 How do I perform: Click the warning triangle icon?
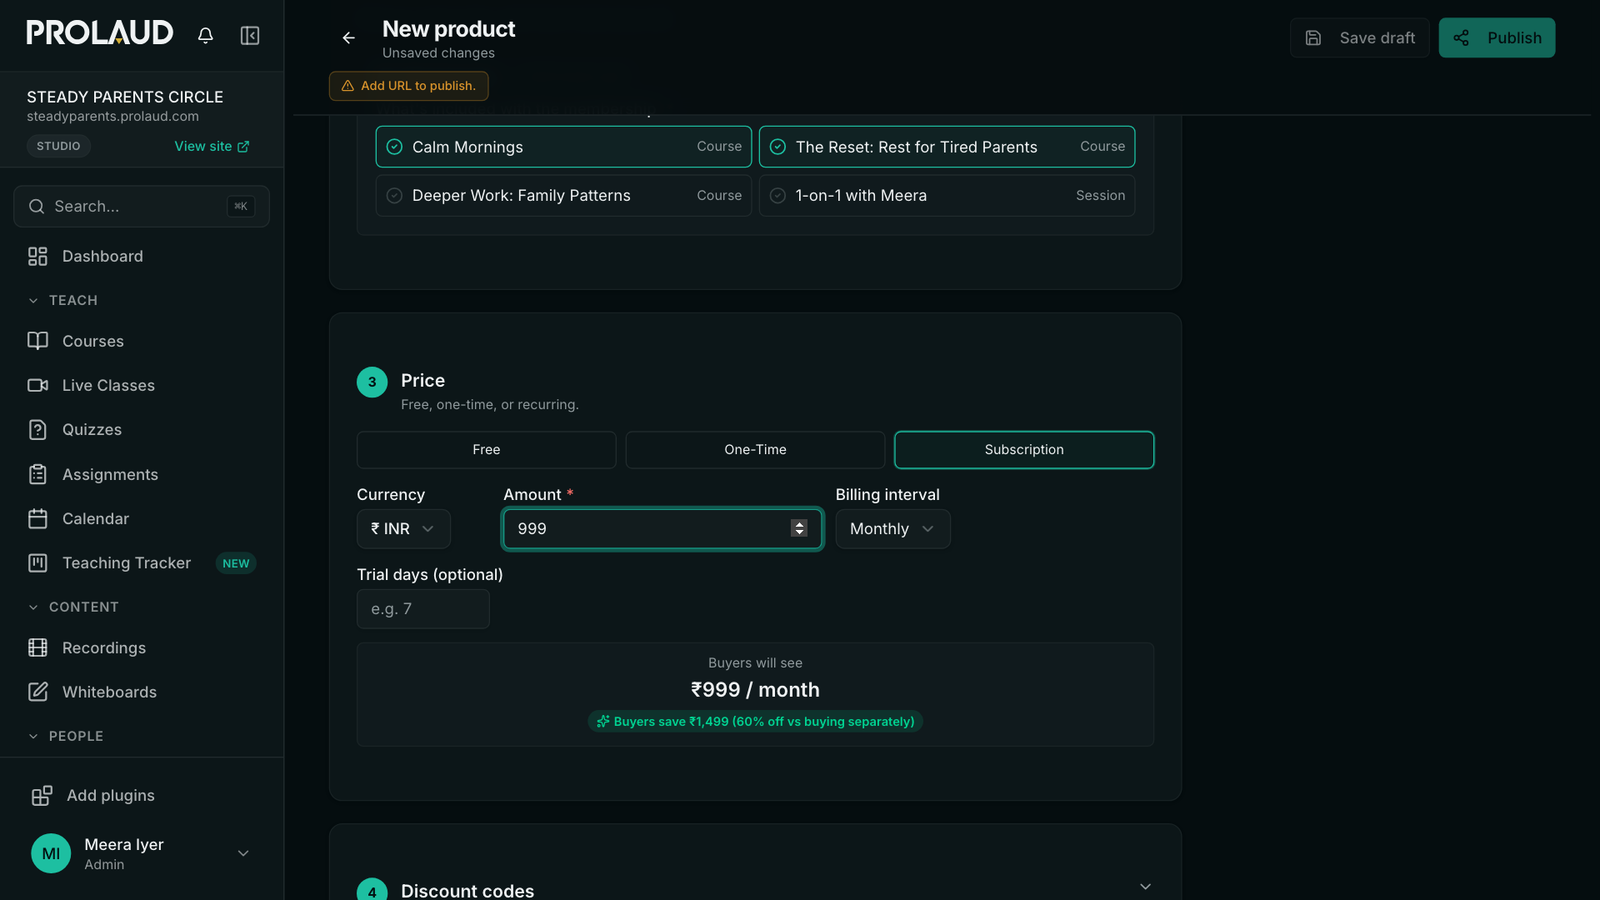click(348, 86)
